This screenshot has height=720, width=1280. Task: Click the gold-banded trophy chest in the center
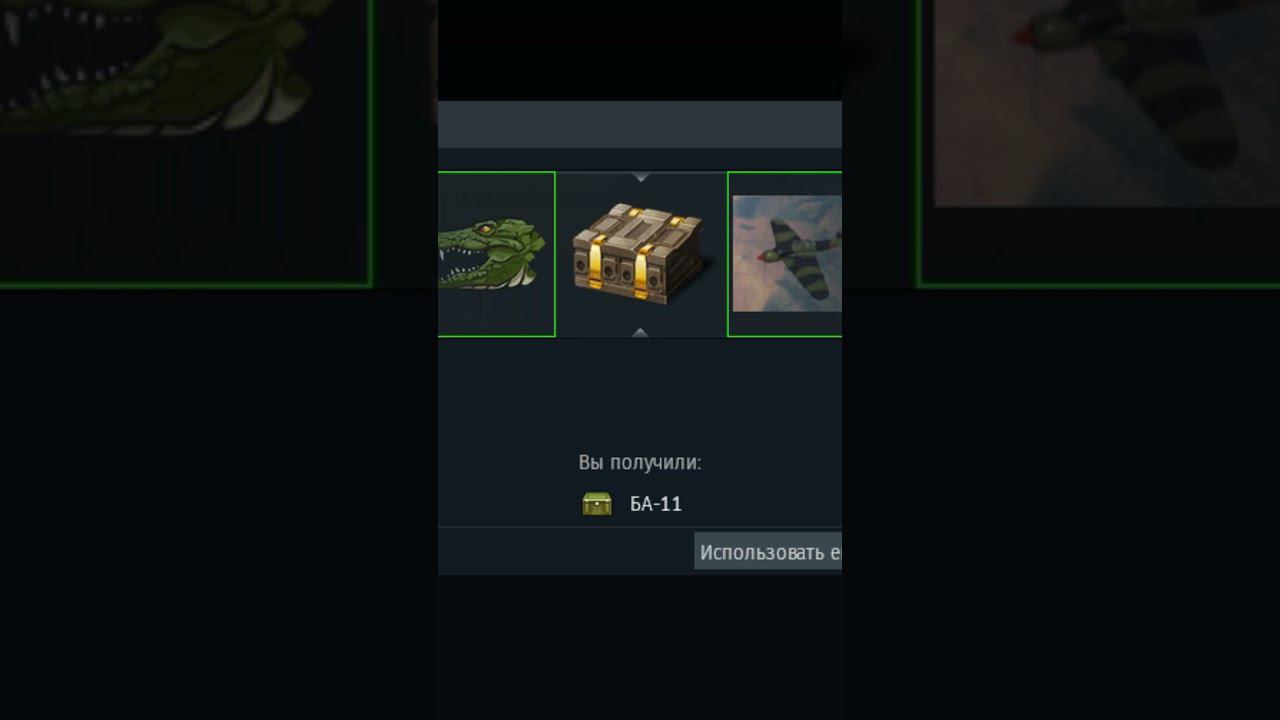(641, 254)
